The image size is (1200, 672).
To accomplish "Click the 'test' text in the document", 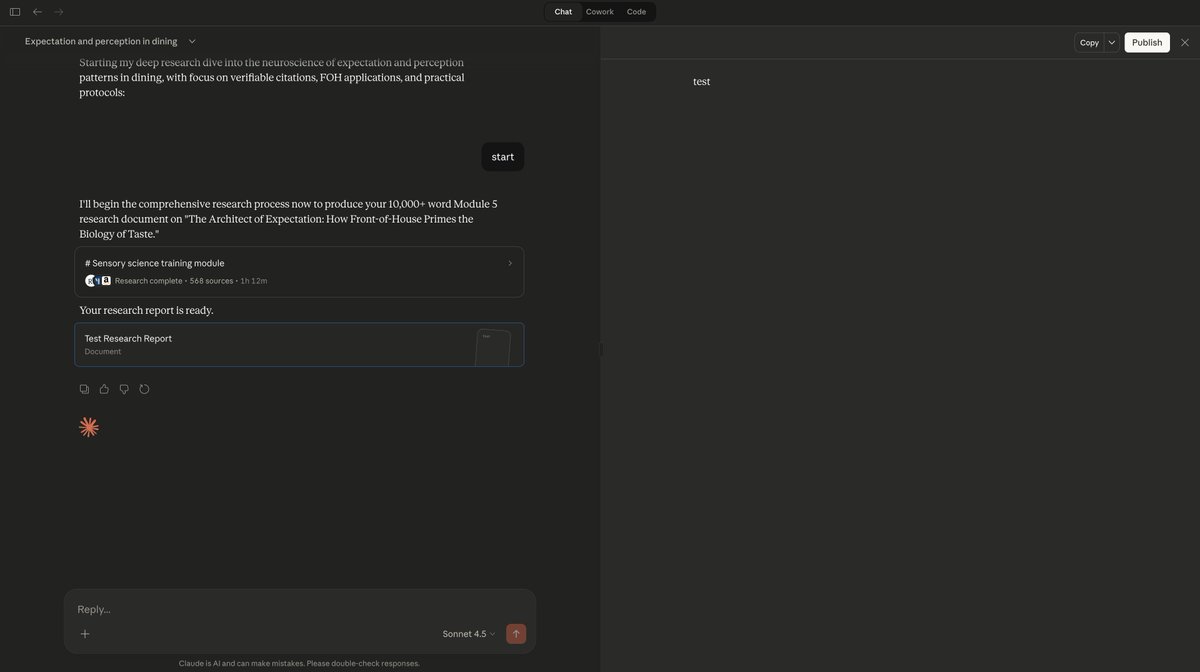I will [x=702, y=82].
